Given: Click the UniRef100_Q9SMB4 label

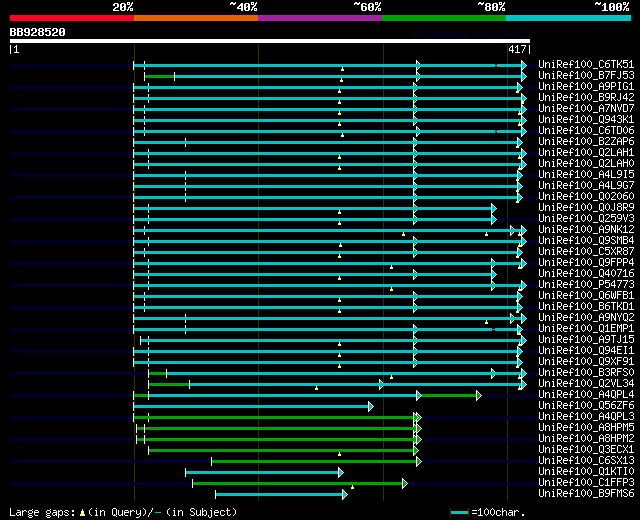Looking at the screenshot, I should [586, 241].
